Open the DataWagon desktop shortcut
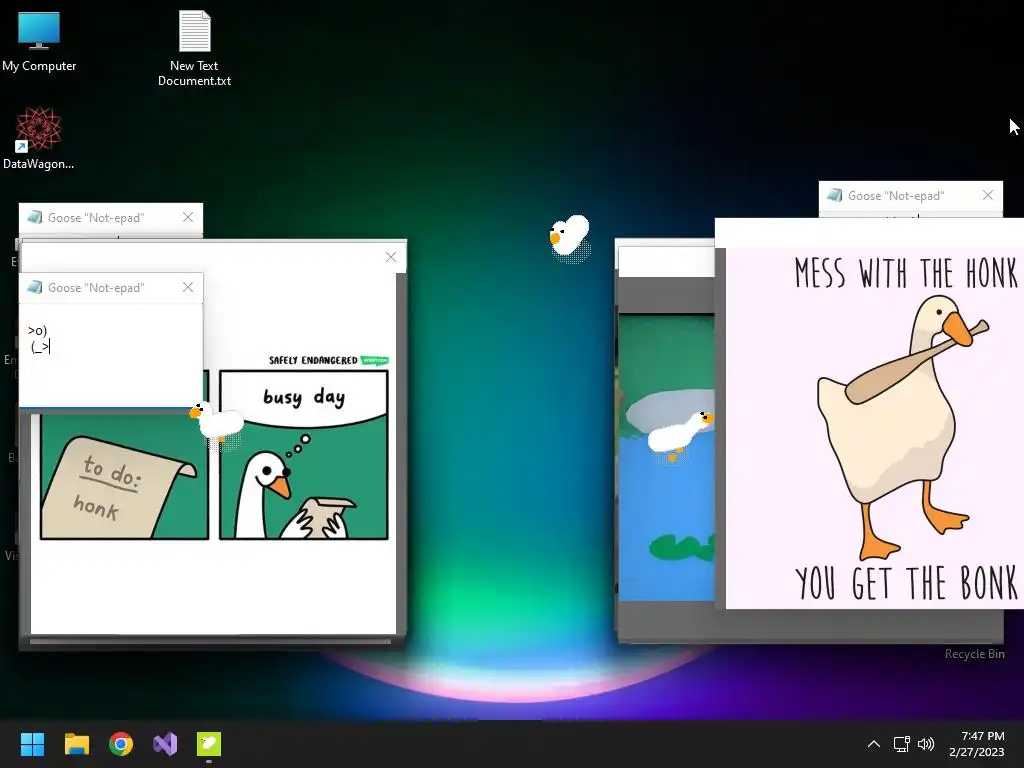 pos(39,138)
